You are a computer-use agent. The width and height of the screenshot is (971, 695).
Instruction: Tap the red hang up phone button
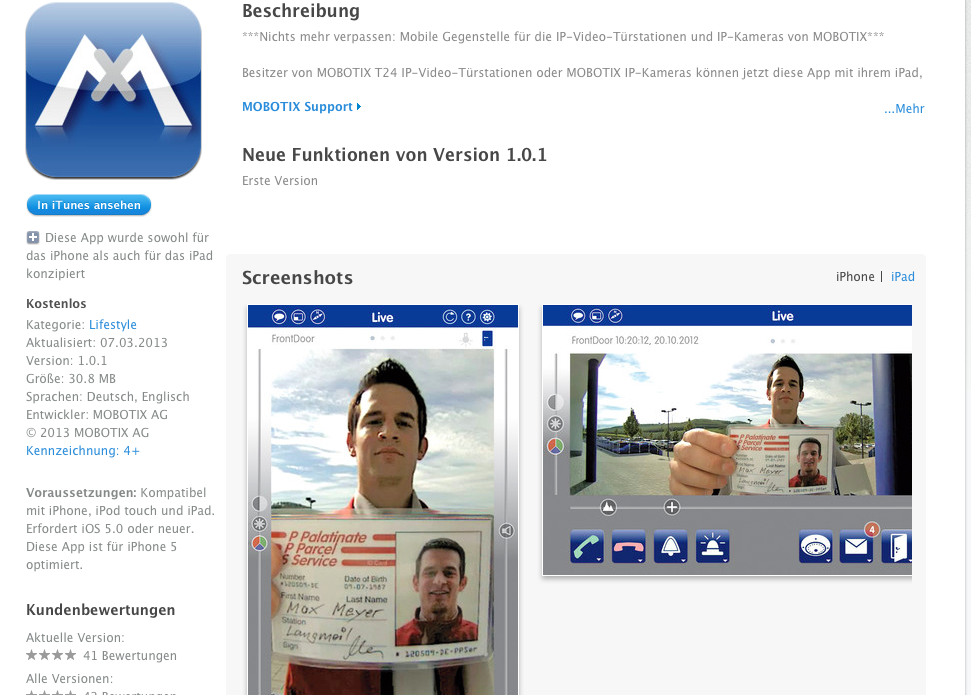coord(629,547)
